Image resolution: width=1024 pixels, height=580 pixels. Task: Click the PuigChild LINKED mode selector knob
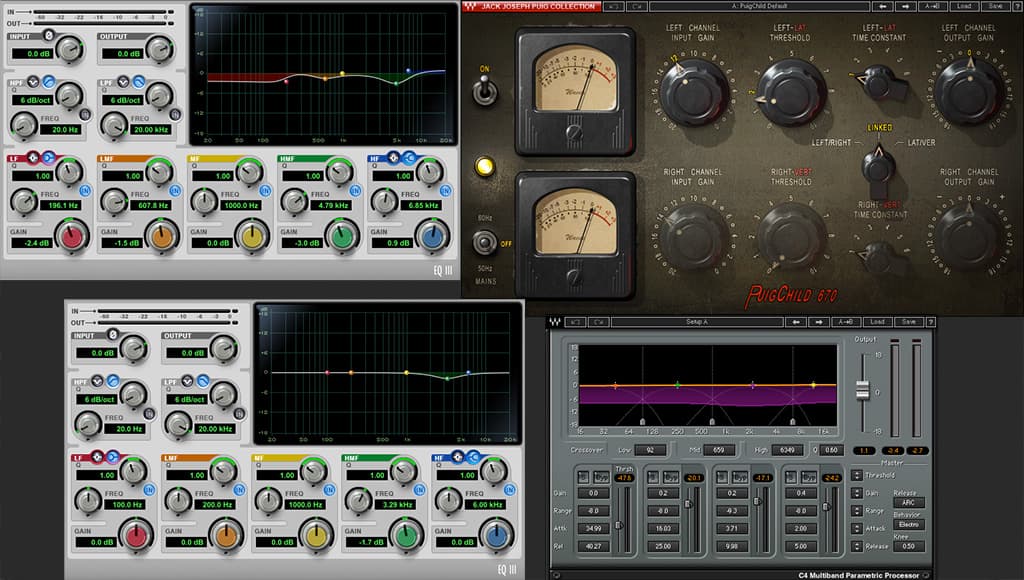878,165
